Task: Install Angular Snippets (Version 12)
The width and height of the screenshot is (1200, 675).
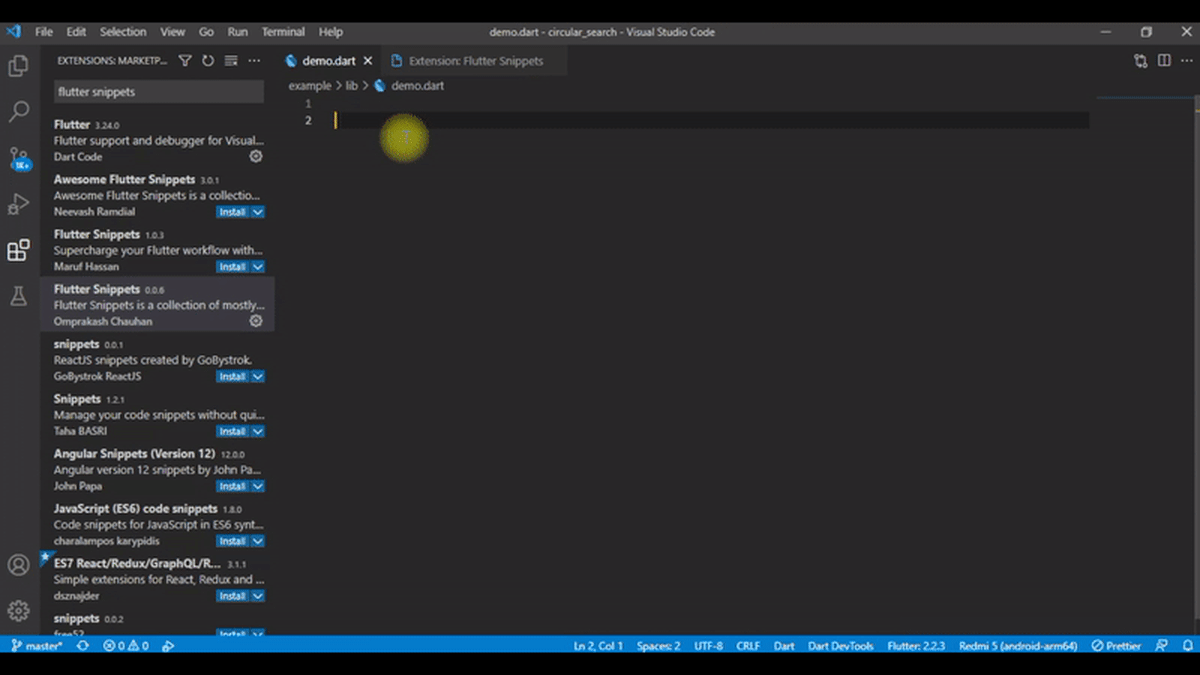Action: coord(233,486)
